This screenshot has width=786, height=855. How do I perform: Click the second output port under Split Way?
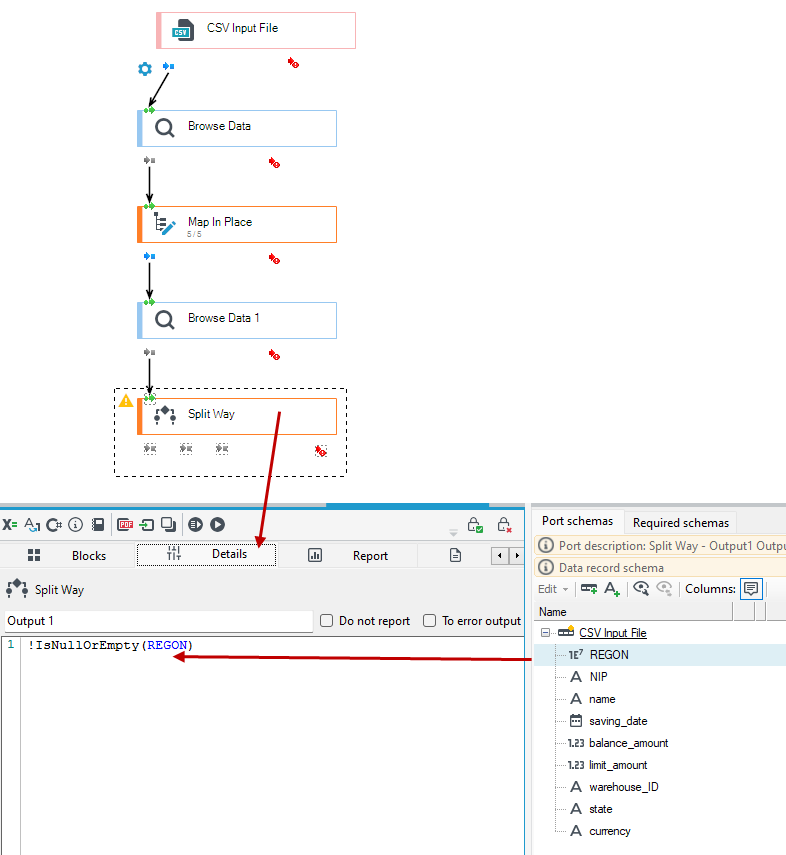pos(186,449)
